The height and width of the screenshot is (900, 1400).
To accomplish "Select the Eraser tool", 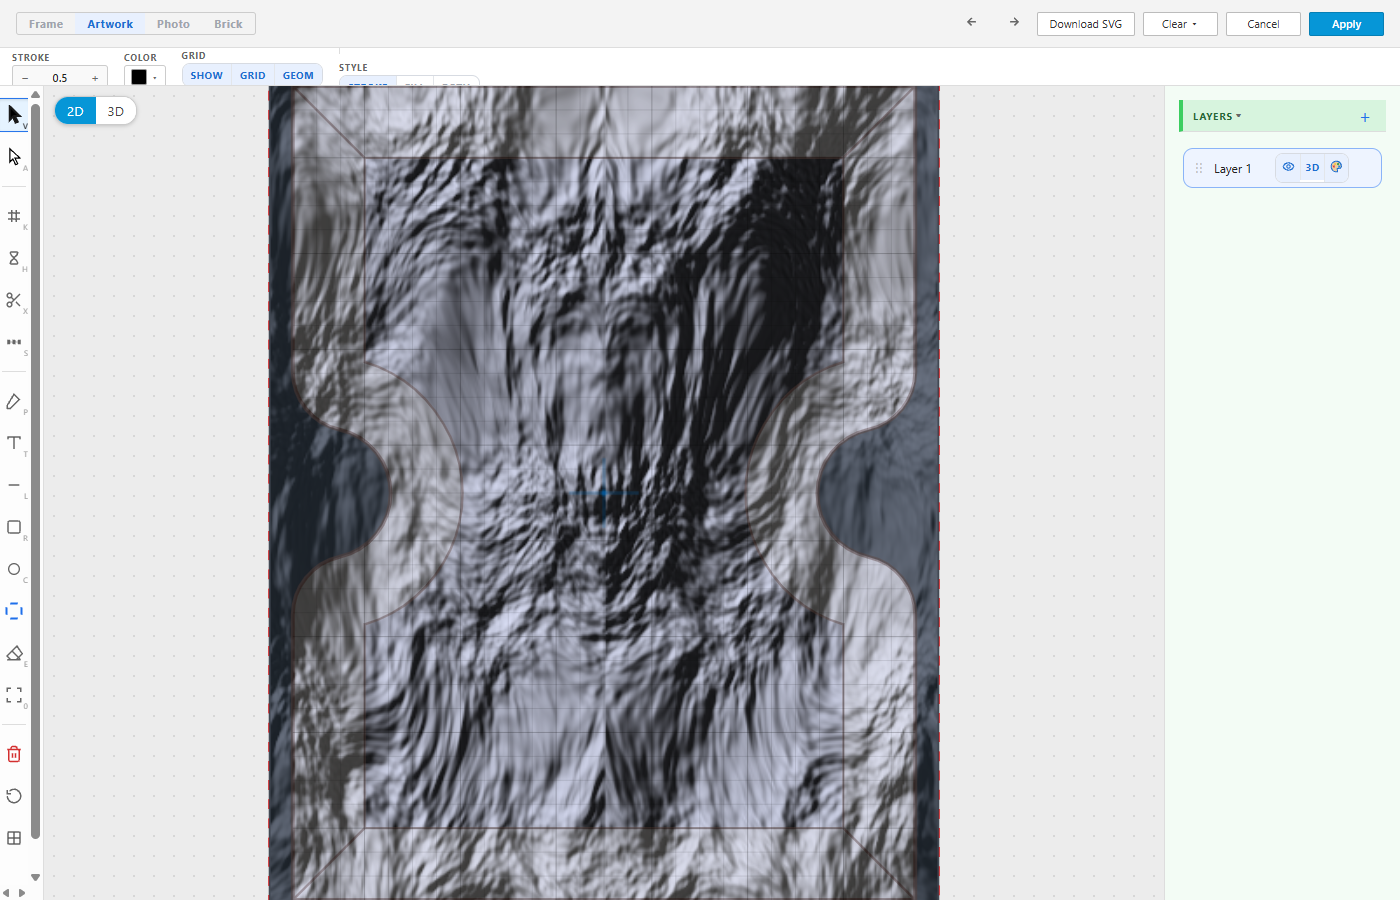I will (x=14, y=653).
